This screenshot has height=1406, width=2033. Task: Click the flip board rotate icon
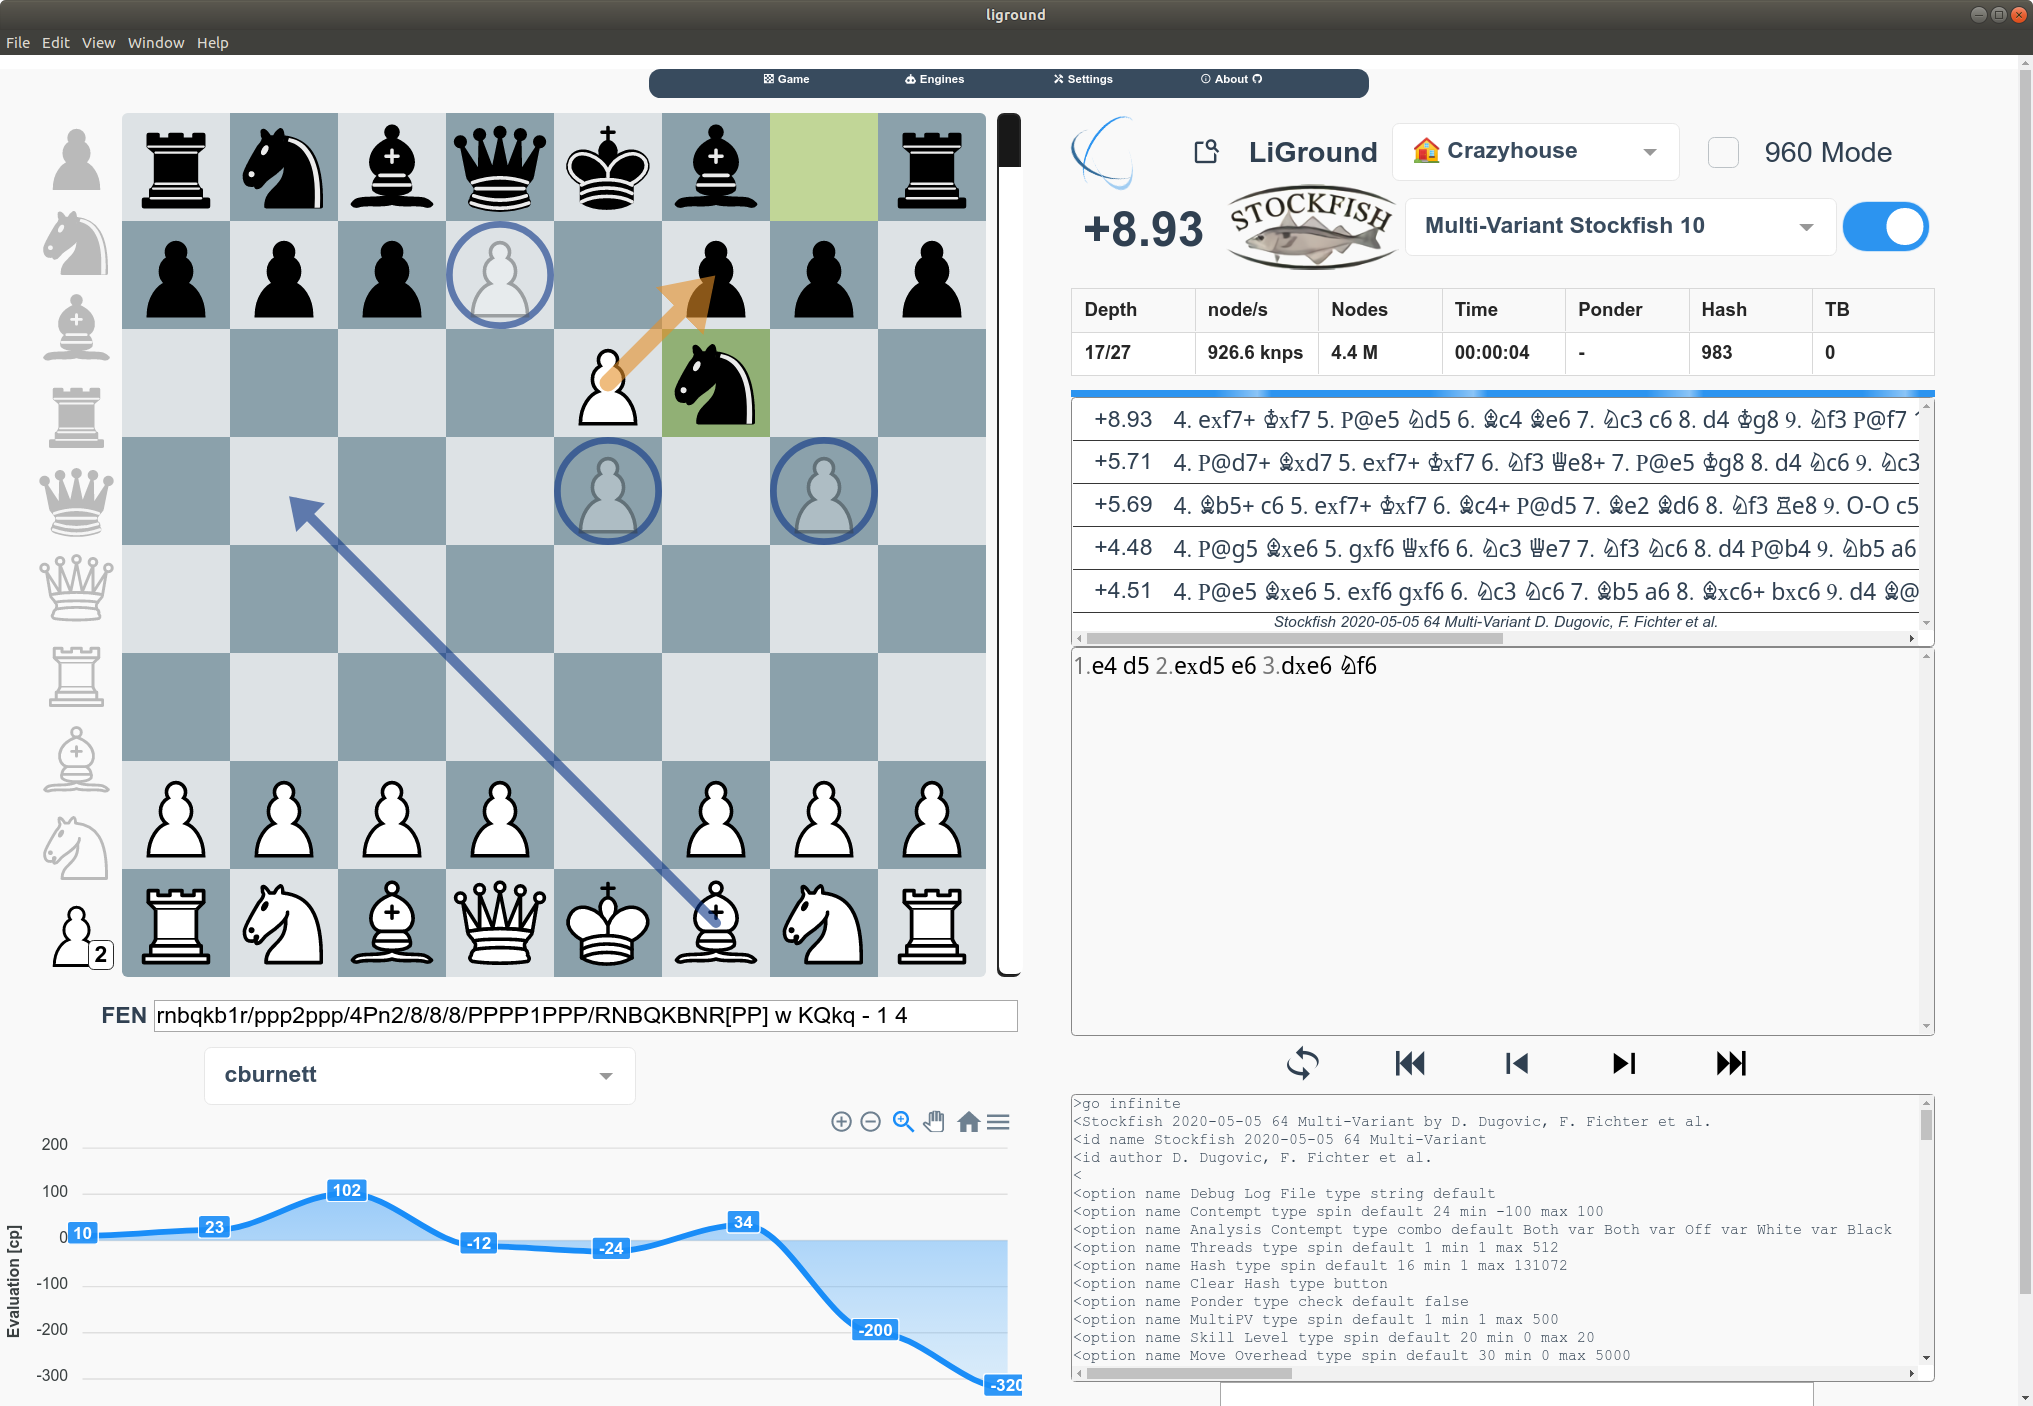coord(1302,1063)
